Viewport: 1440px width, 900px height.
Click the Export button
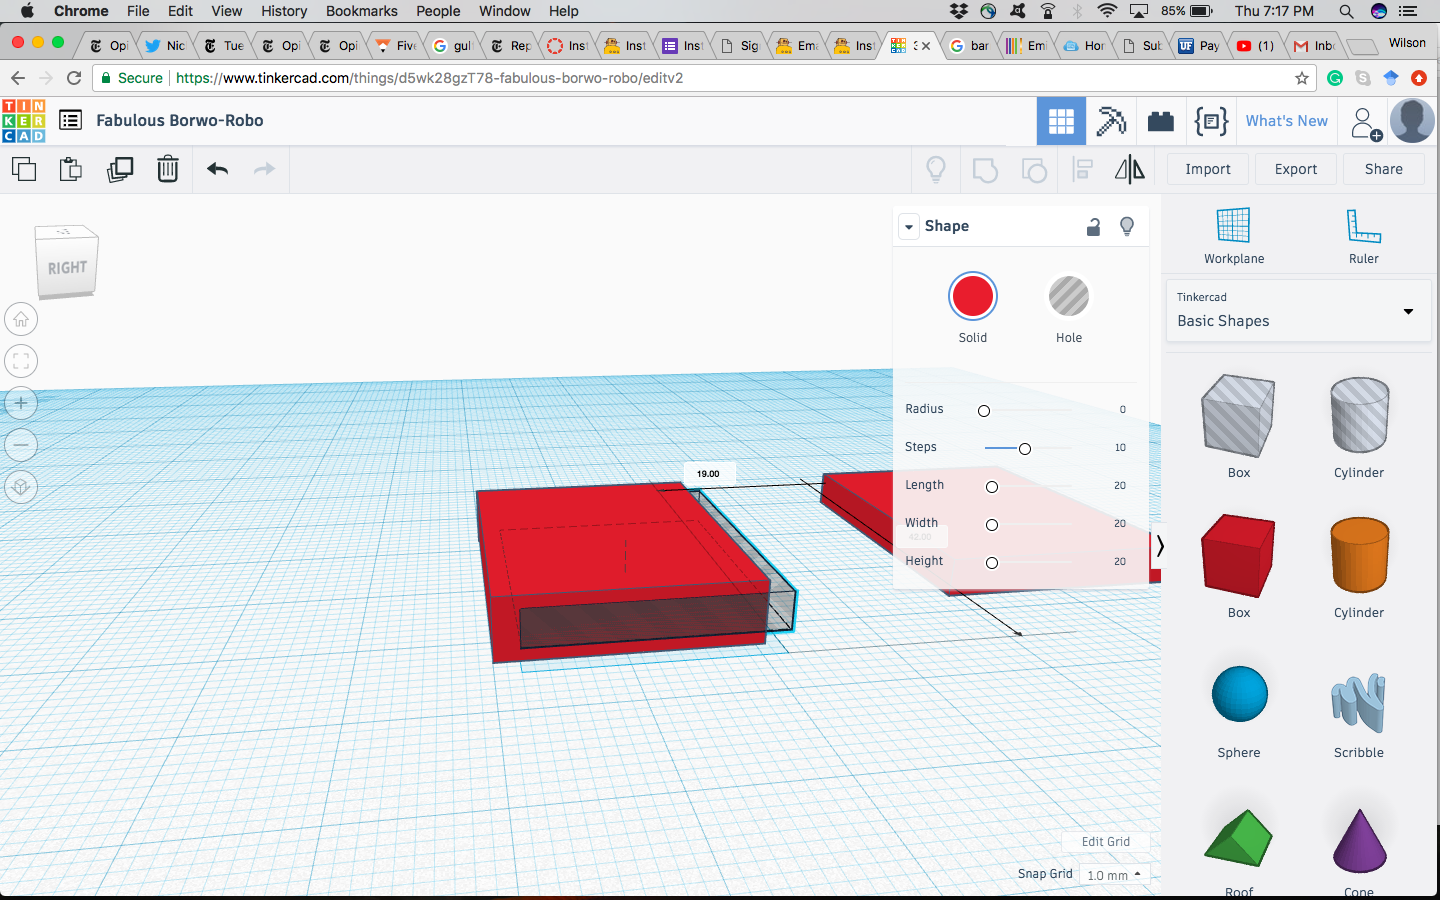1296,169
